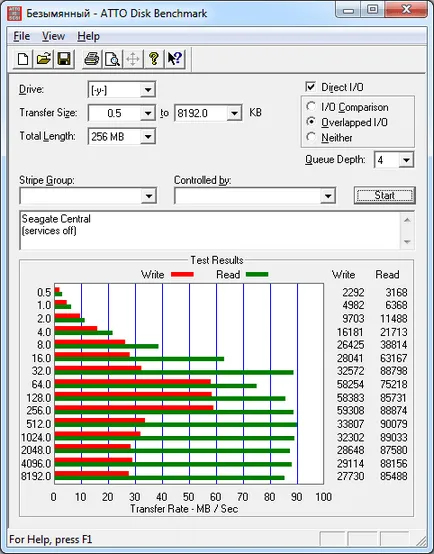Select the Neither radio button
The width and height of the screenshot is (434, 554).
point(311,137)
